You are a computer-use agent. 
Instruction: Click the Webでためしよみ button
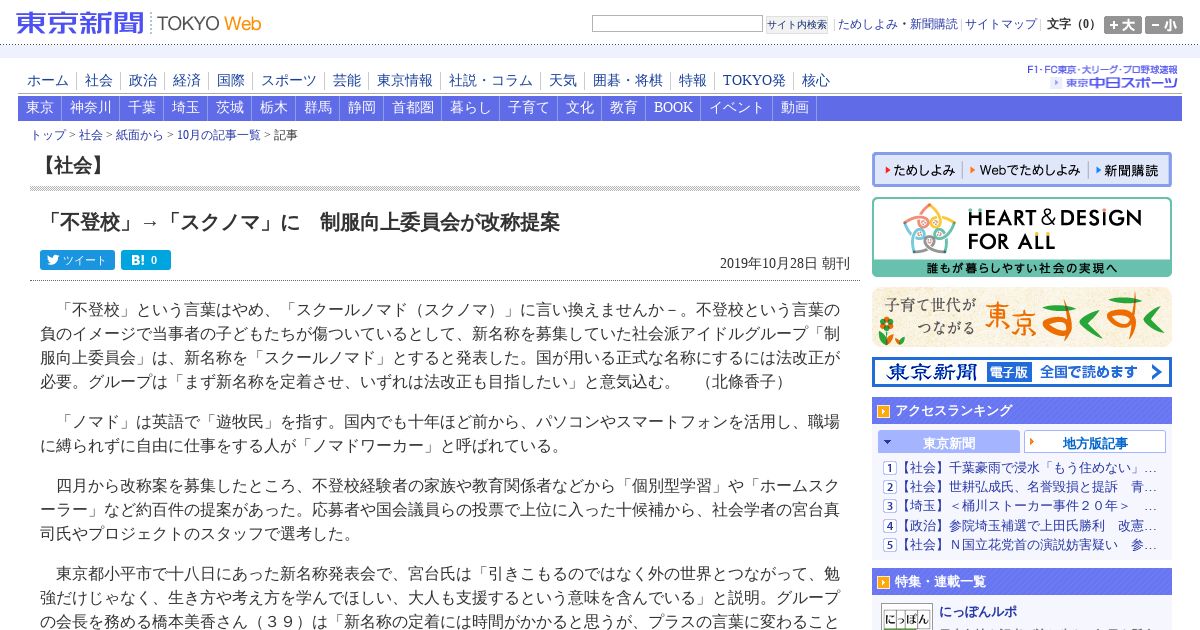click(1027, 170)
